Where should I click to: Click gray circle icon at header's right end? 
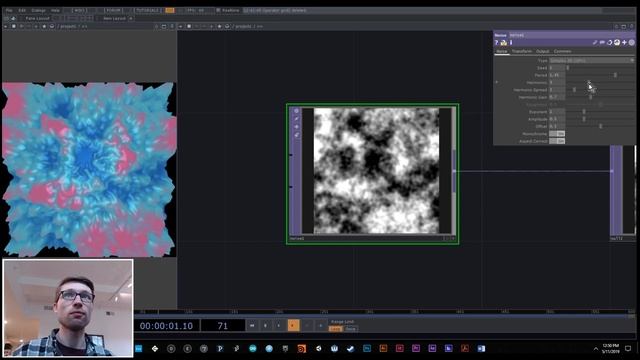click(x=632, y=42)
